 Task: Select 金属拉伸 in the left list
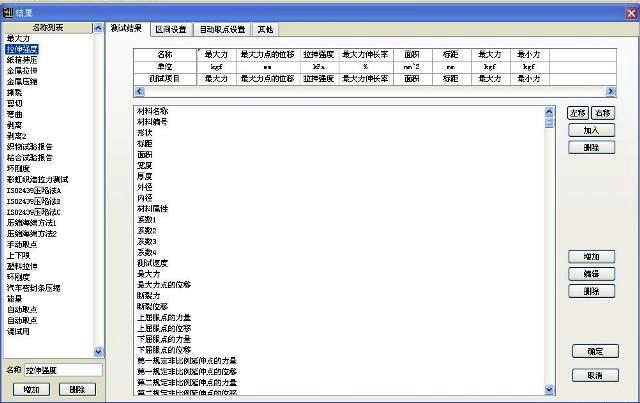pos(23,70)
